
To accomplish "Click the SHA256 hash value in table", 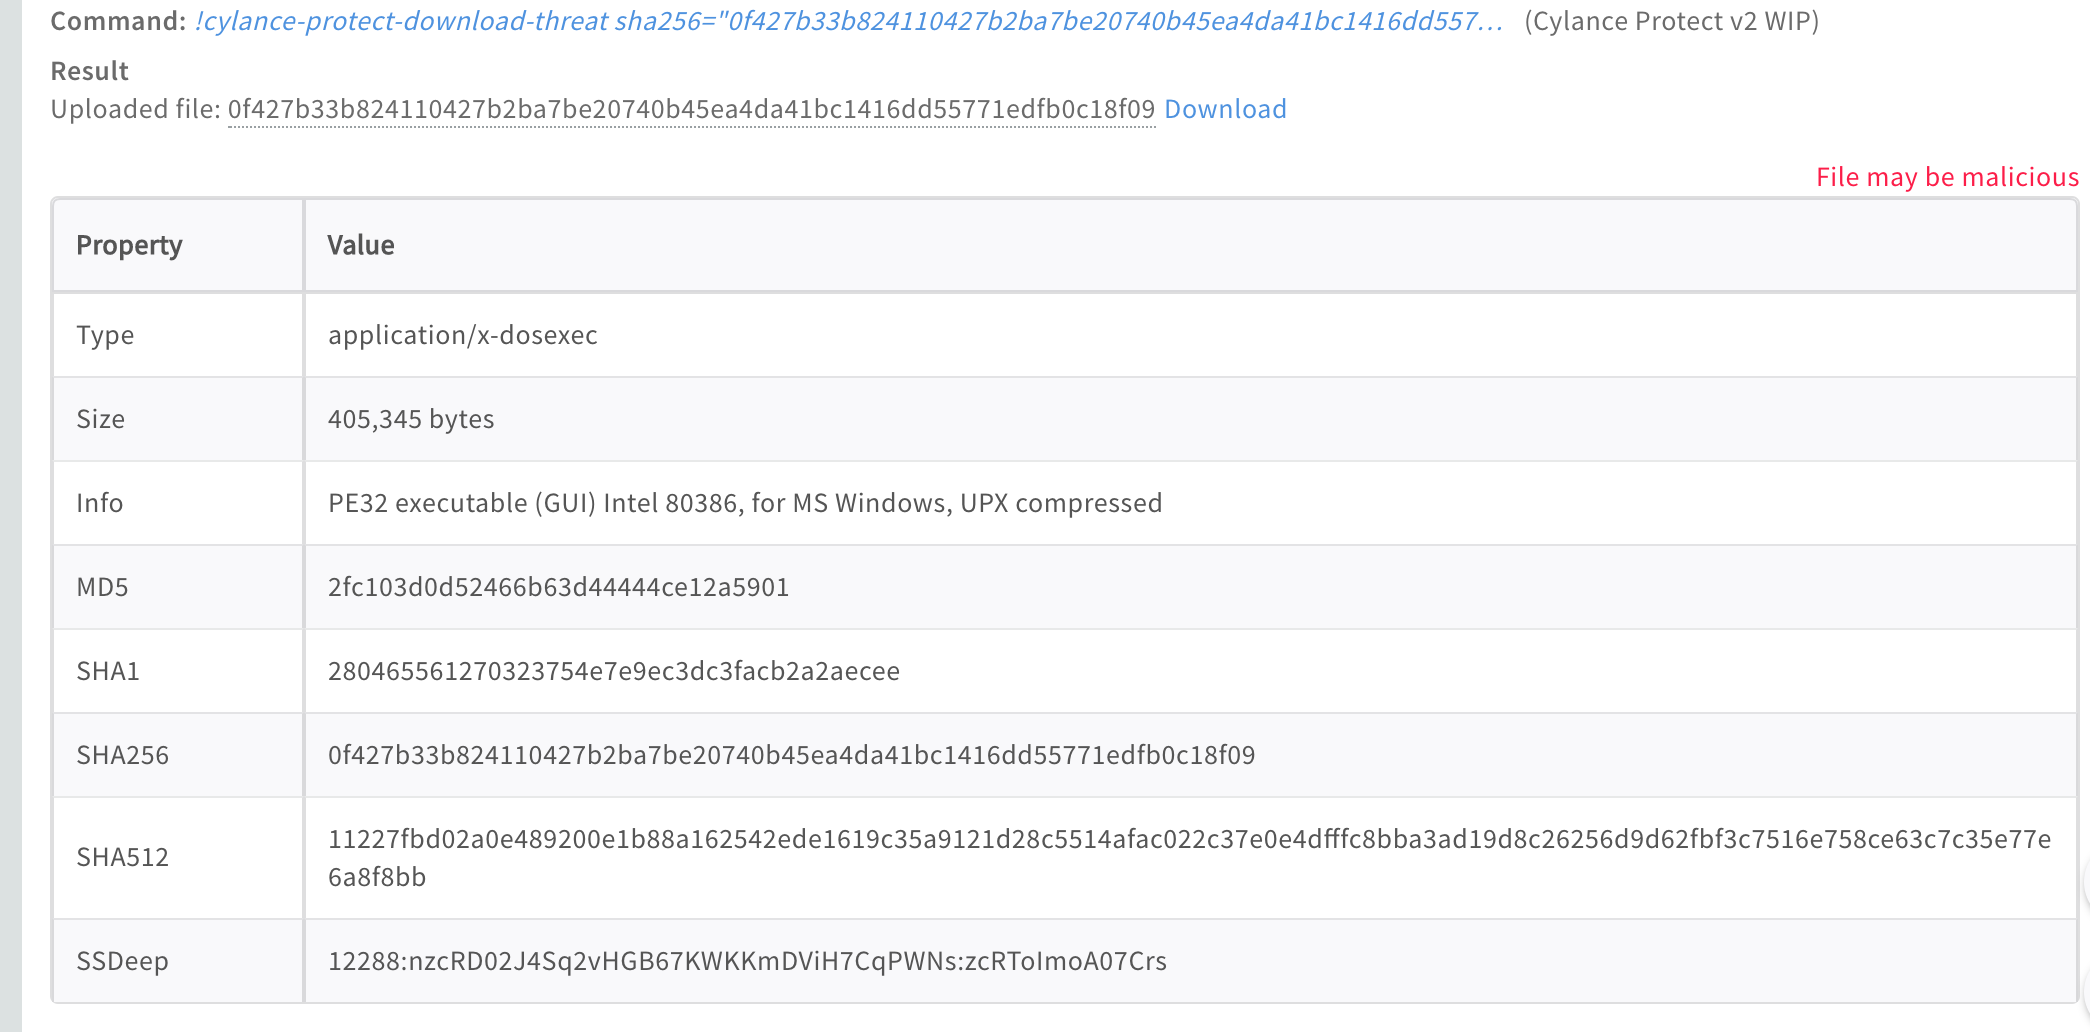I will (791, 755).
